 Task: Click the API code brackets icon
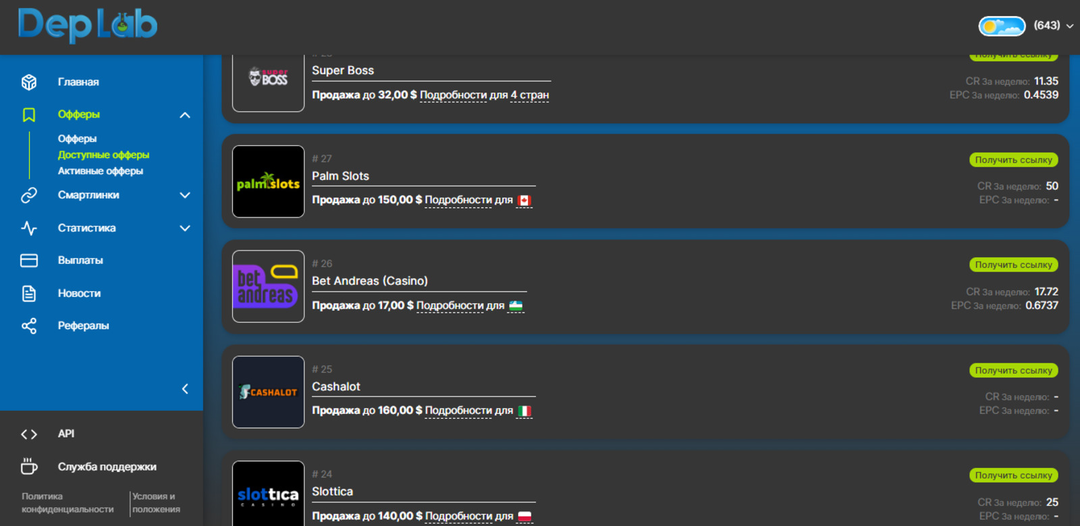tap(29, 434)
